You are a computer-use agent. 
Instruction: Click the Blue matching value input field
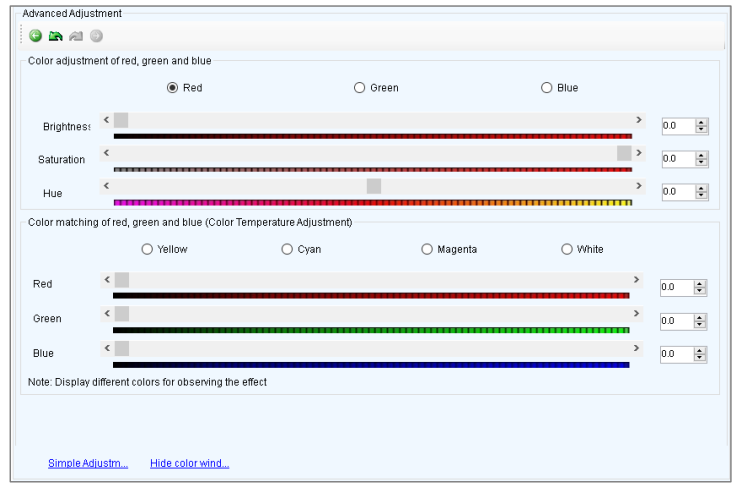tap(677, 354)
